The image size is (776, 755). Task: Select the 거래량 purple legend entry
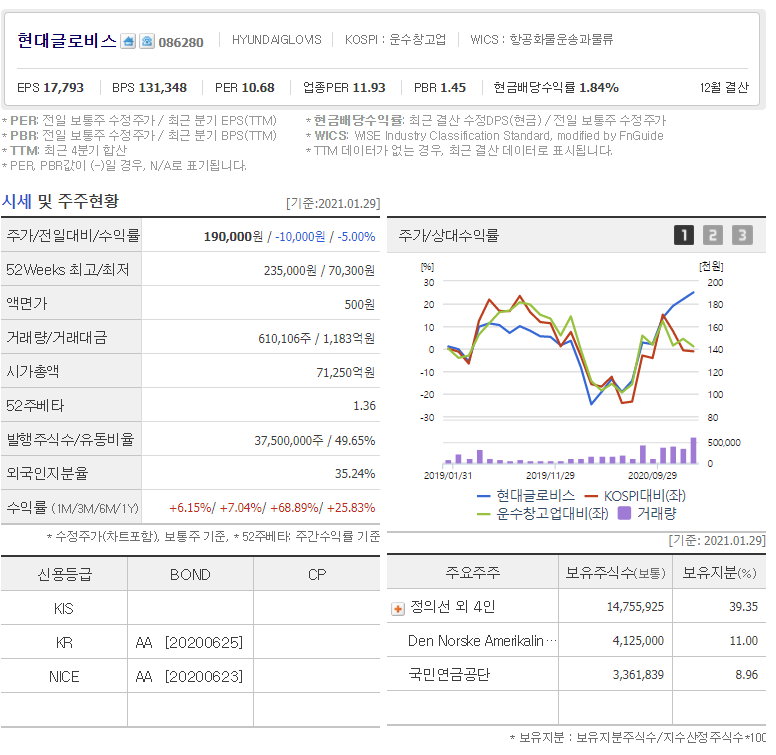click(x=647, y=514)
